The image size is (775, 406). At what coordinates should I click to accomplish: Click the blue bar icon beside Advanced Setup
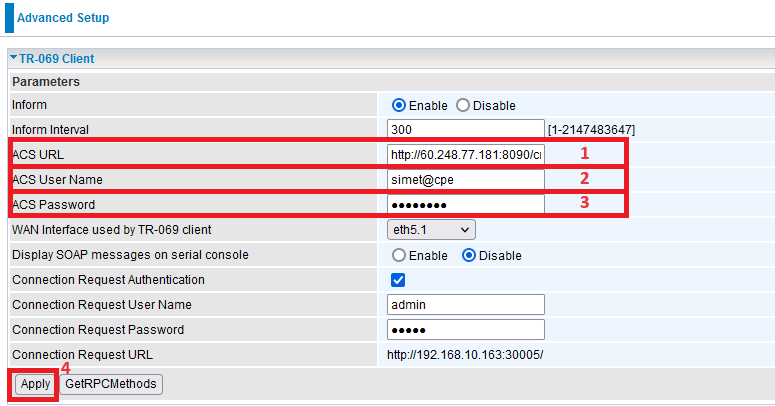(9, 18)
